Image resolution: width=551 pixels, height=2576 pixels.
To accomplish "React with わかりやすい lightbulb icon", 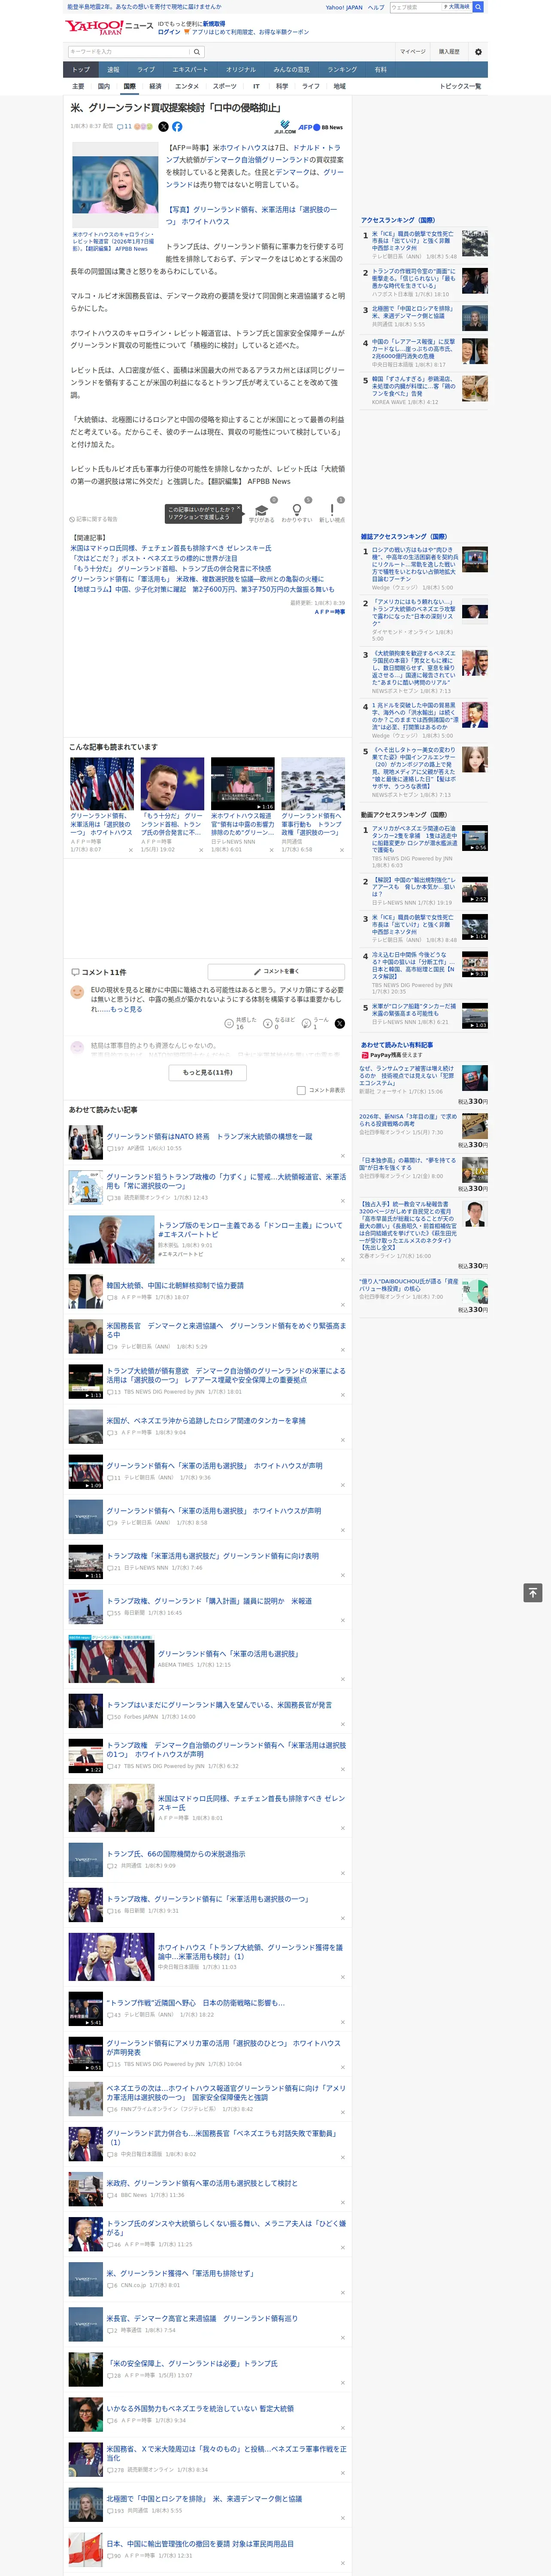I will (x=296, y=510).
